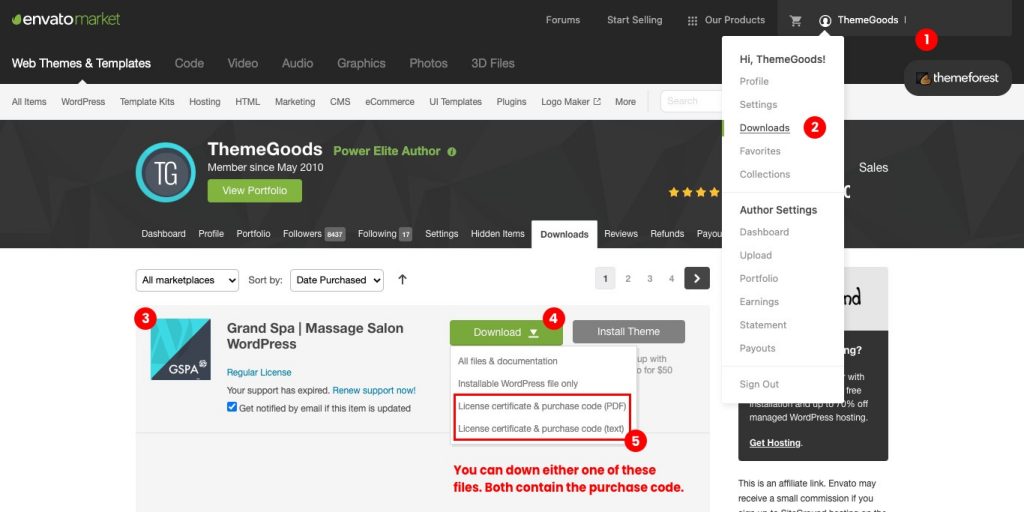
Task: Click the TG author avatar
Action: pyautogui.click(x=165, y=172)
